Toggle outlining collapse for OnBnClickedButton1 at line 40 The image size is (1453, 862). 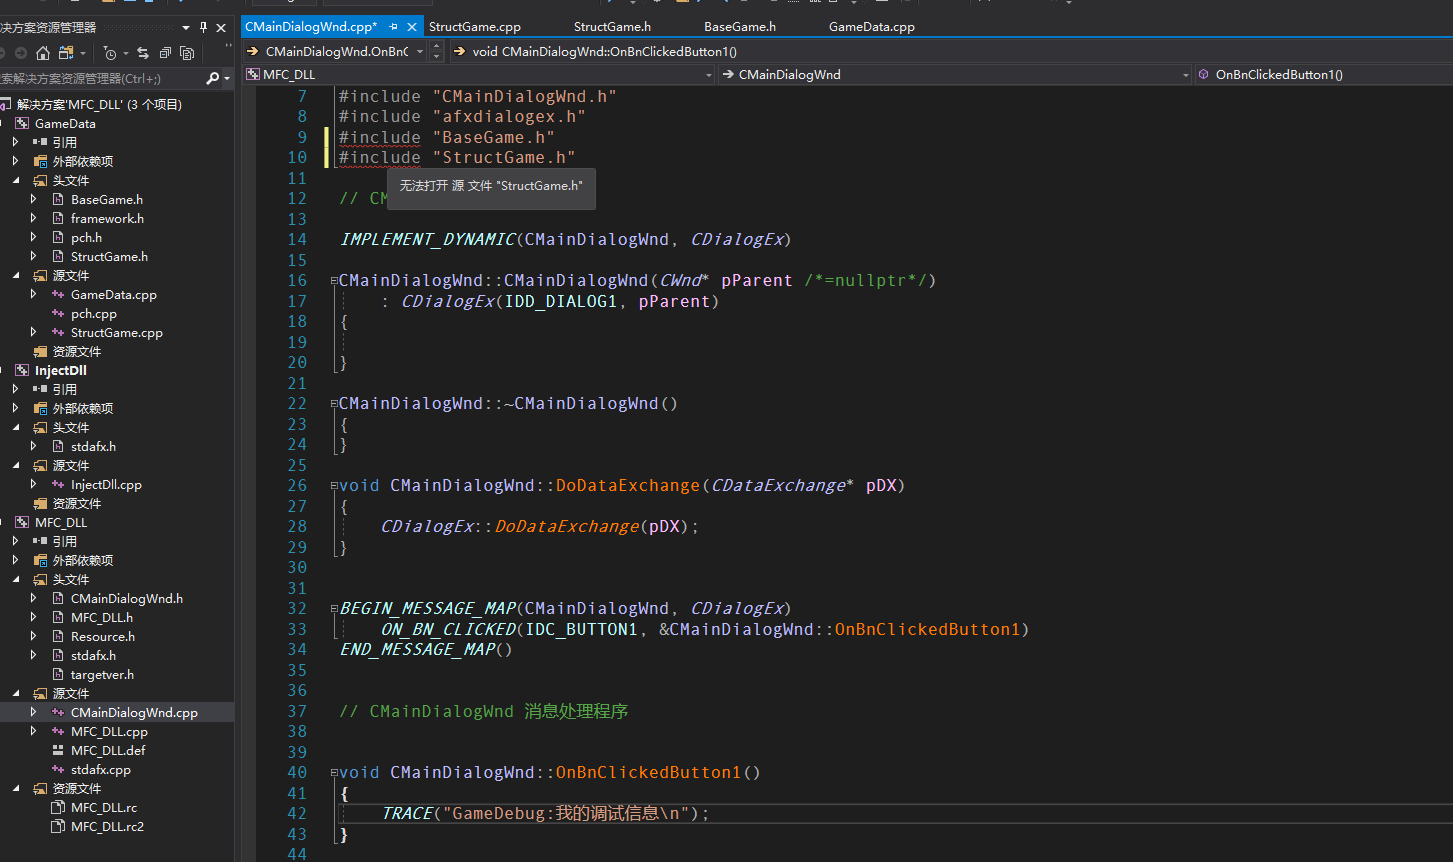click(334, 773)
